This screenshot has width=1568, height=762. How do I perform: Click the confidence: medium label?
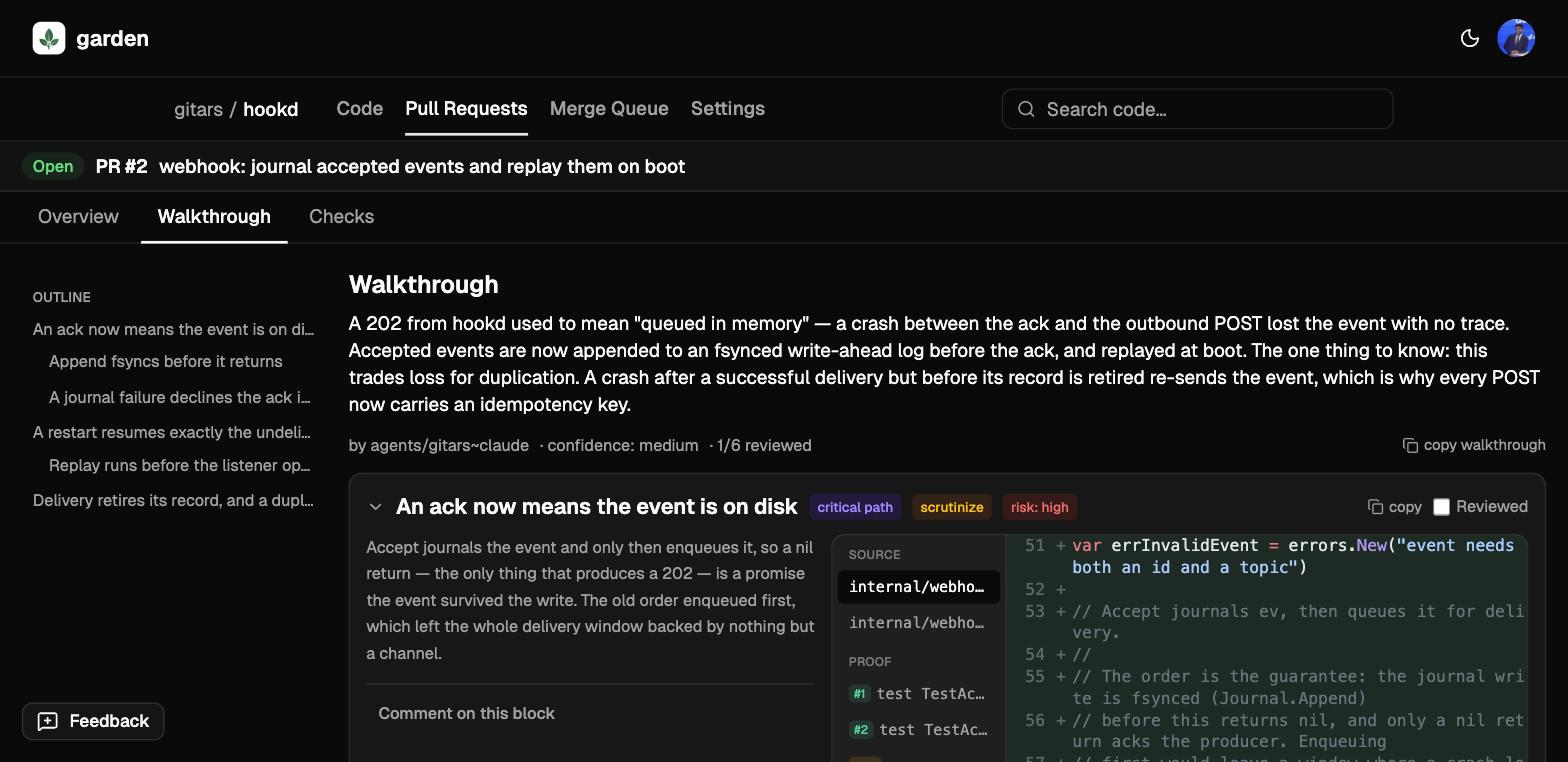pyautogui.click(x=622, y=445)
